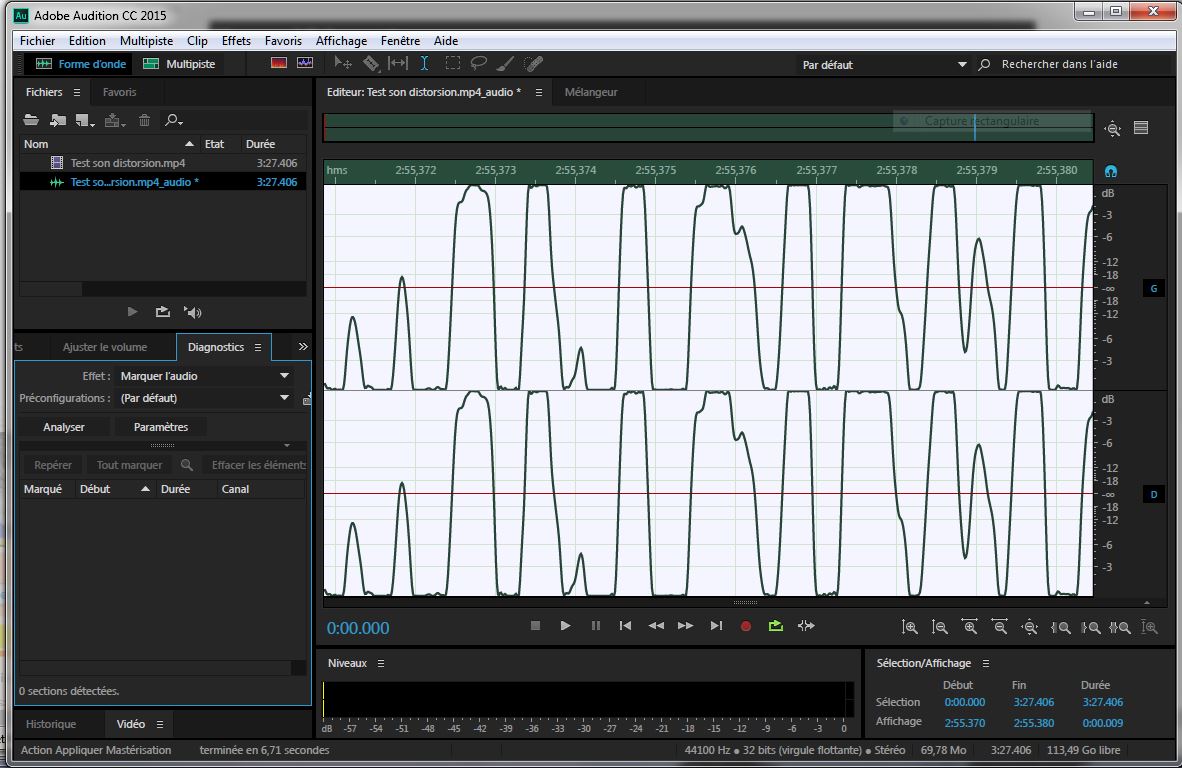Switch to the Mélangeur tab

tap(590, 92)
